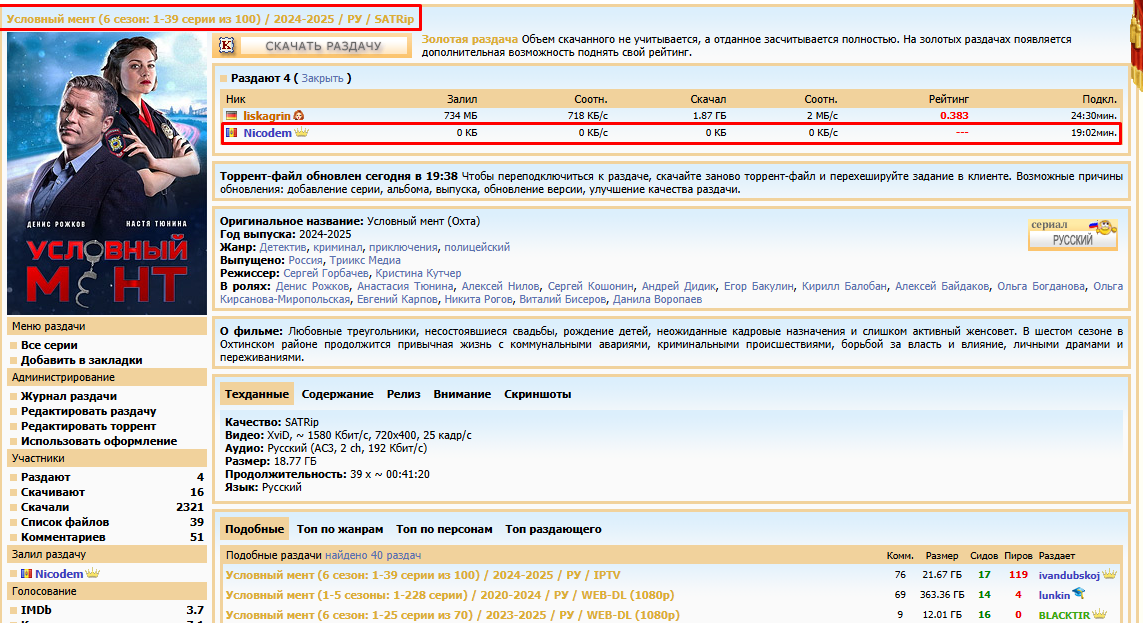This screenshot has height=623, width=1143.
Task: Click the "Условный мент" poster image
Action: pos(106,174)
